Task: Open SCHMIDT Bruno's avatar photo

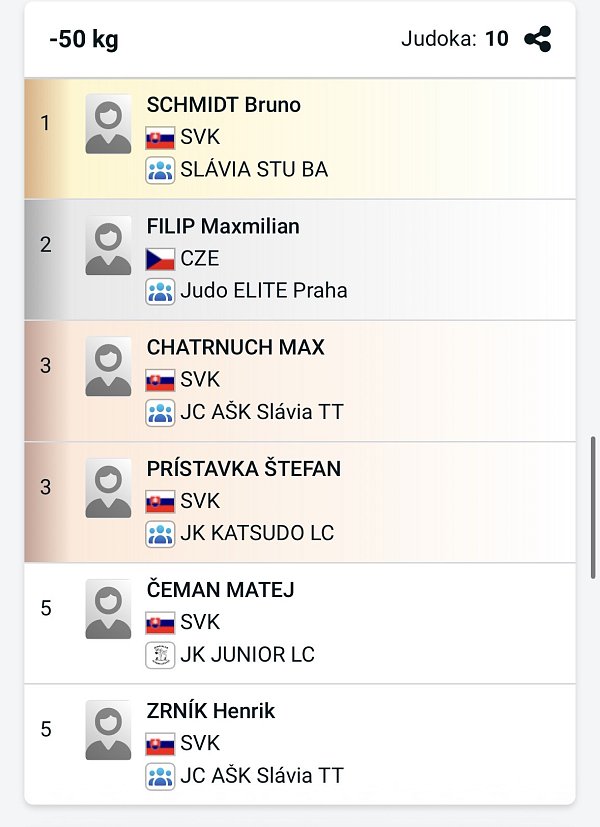Action: 108,124
